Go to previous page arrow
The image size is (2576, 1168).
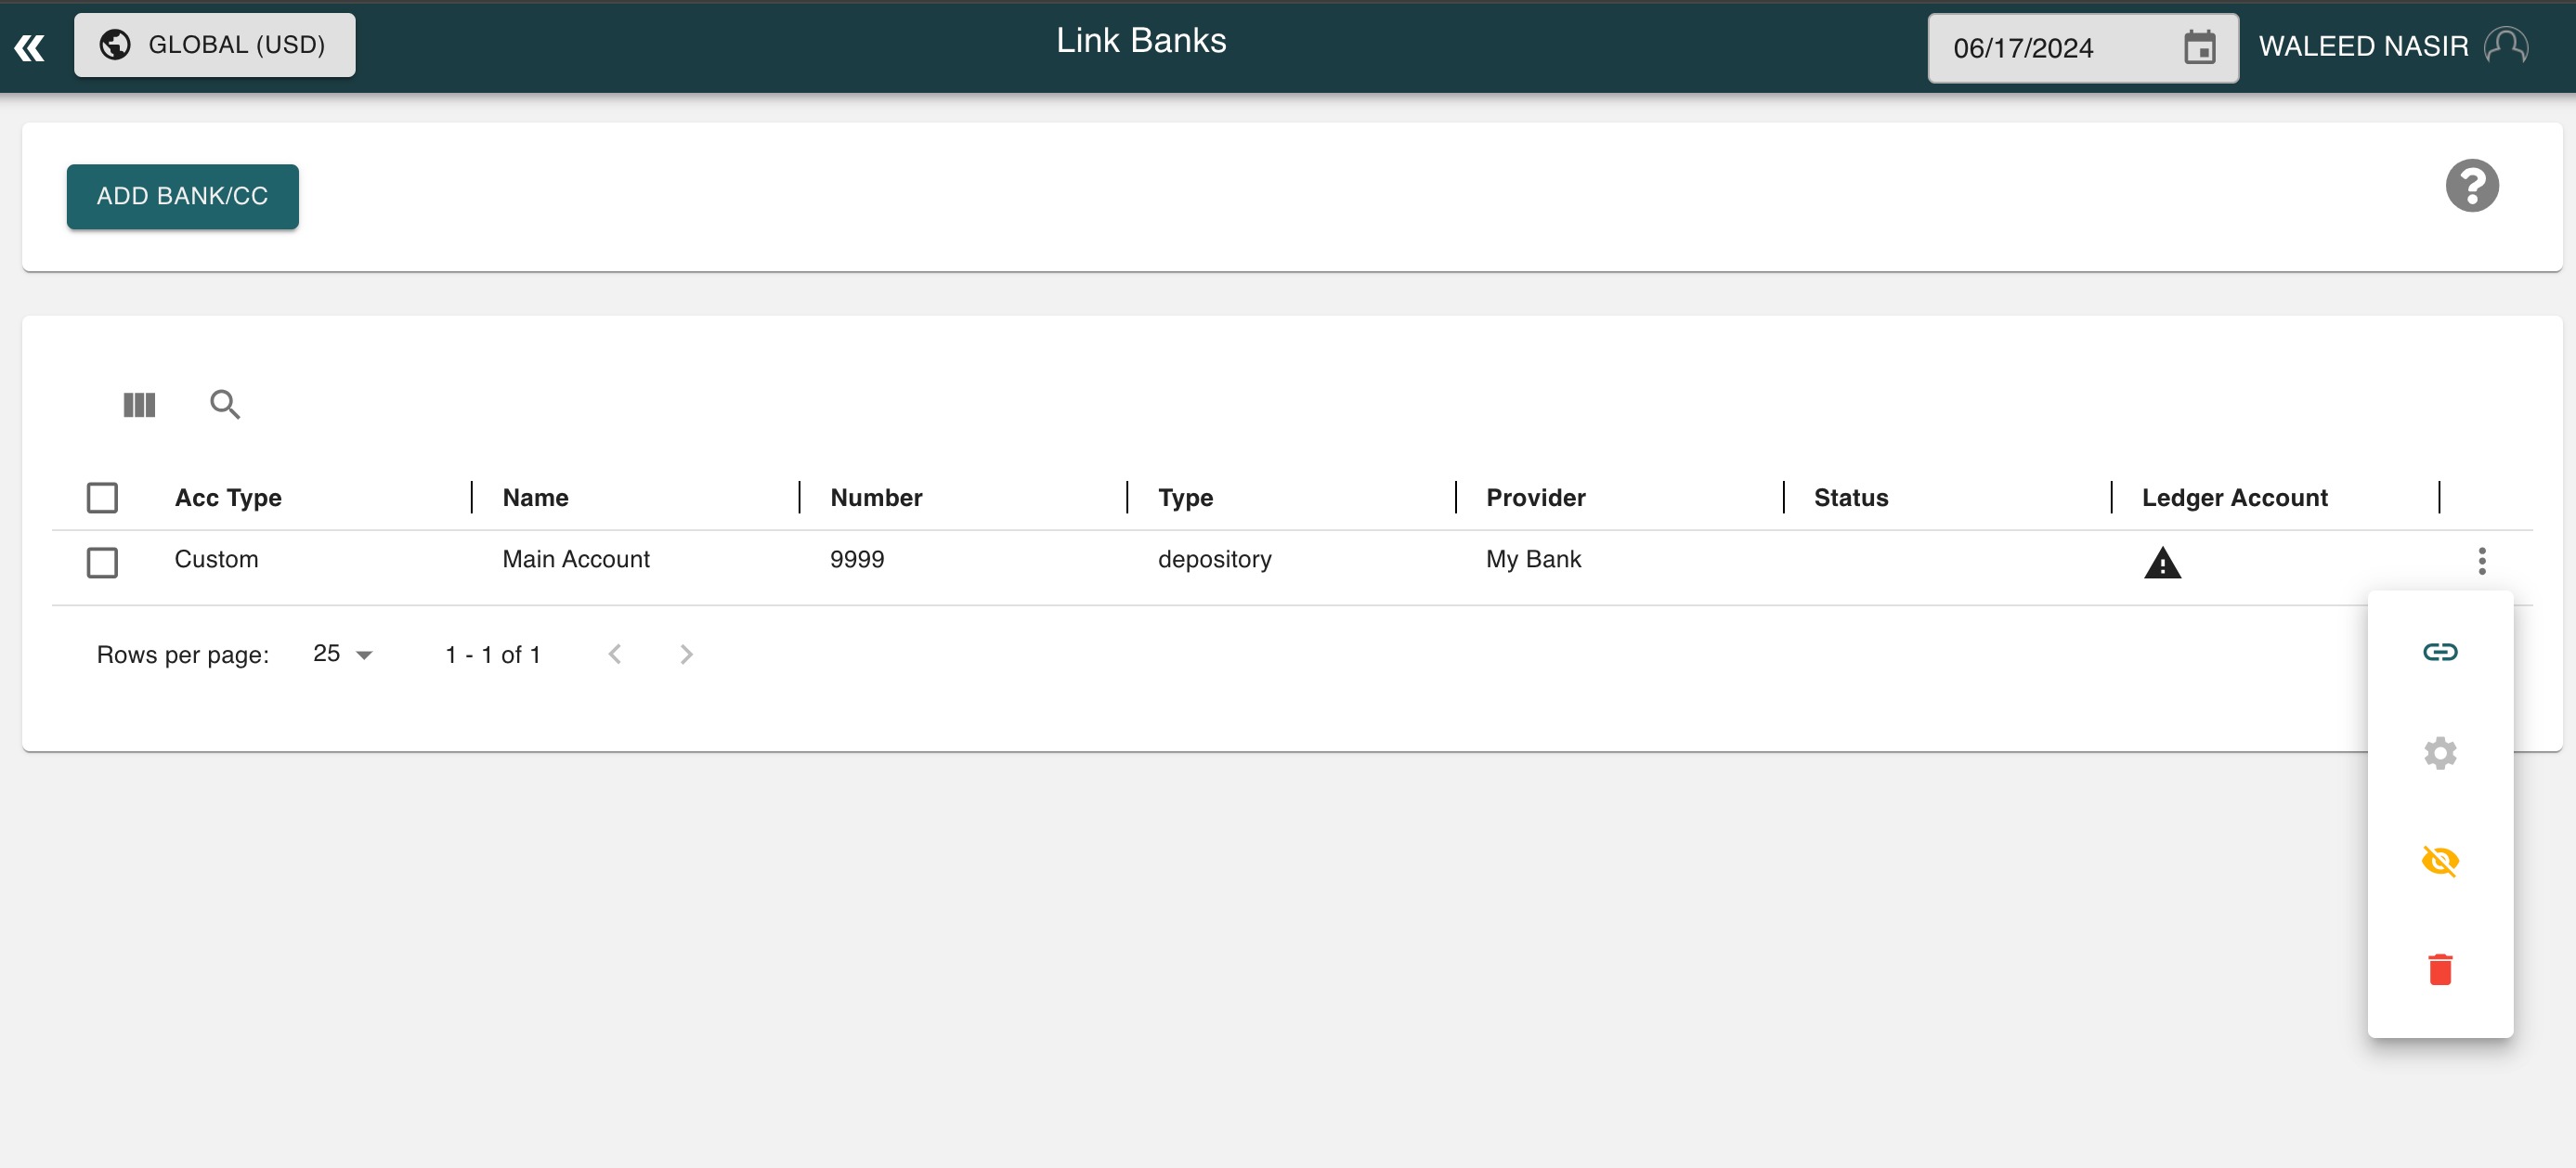pos(615,654)
